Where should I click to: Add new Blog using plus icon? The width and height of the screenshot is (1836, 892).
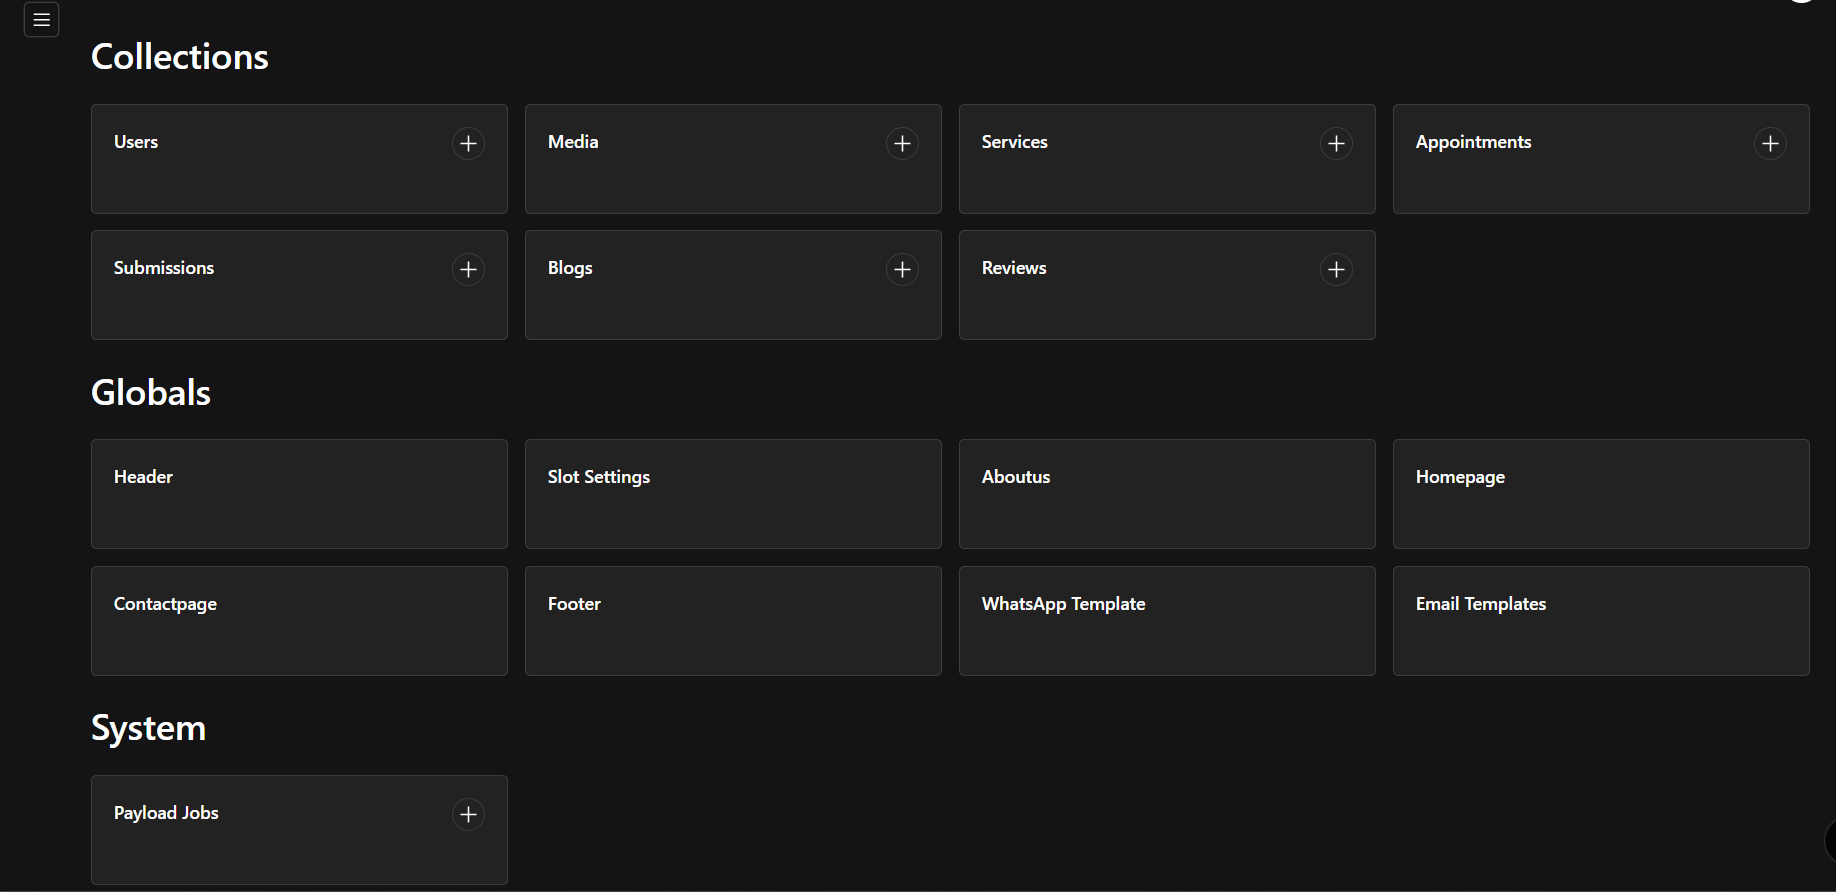tap(902, 269)
